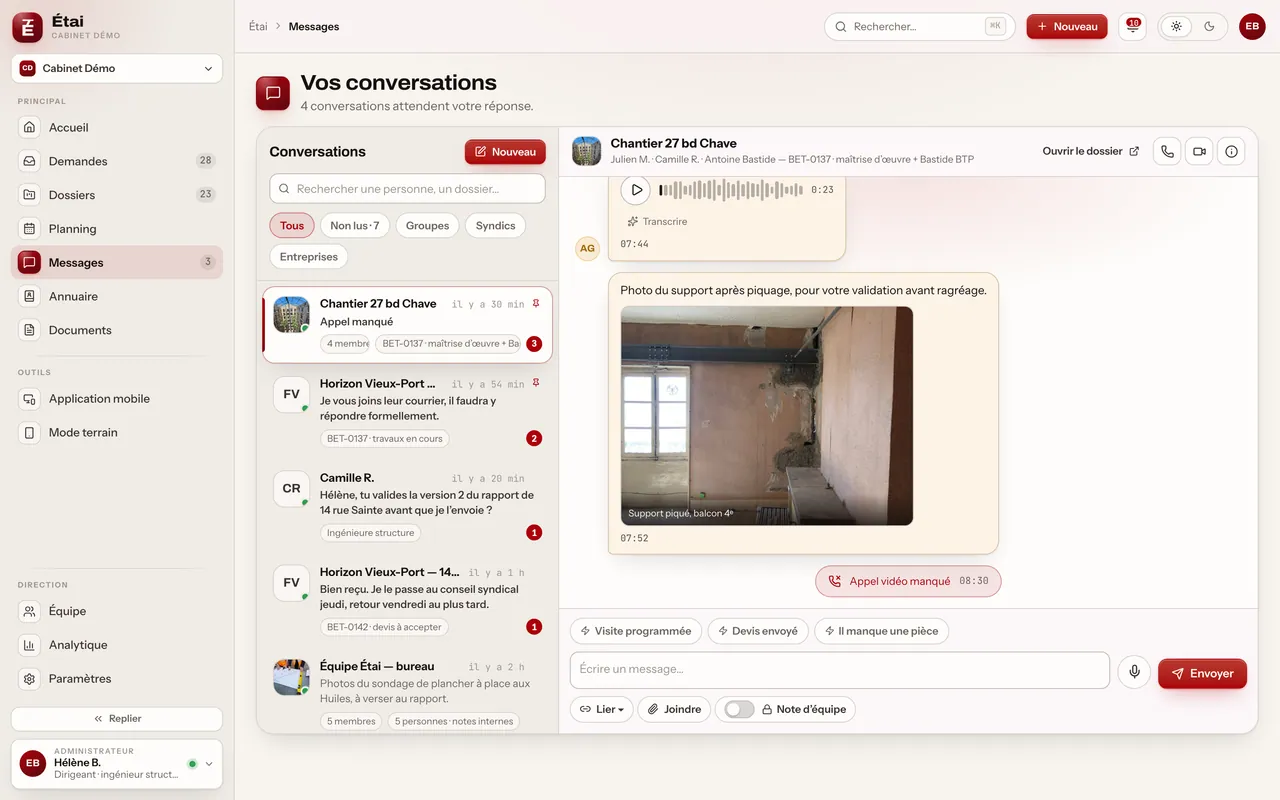
Task: Click Joindre attachment button
Action: pyautogui.click(x=674, y=709)
